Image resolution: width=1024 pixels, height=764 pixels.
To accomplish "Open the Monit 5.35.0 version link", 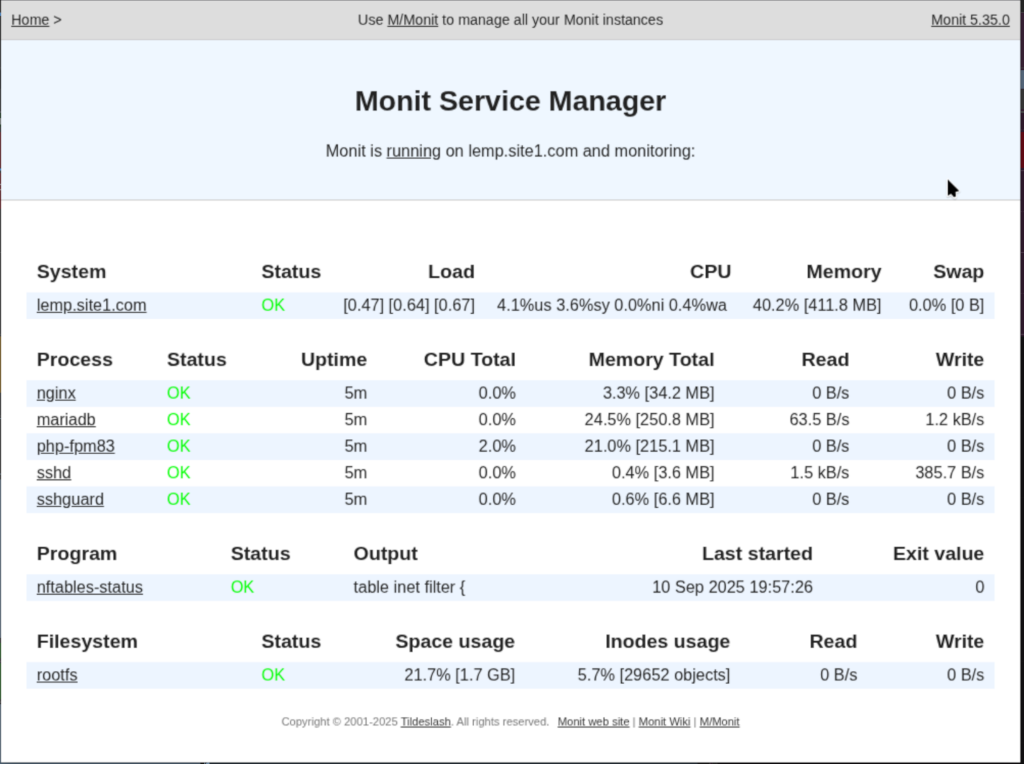I will coord(970,20).
